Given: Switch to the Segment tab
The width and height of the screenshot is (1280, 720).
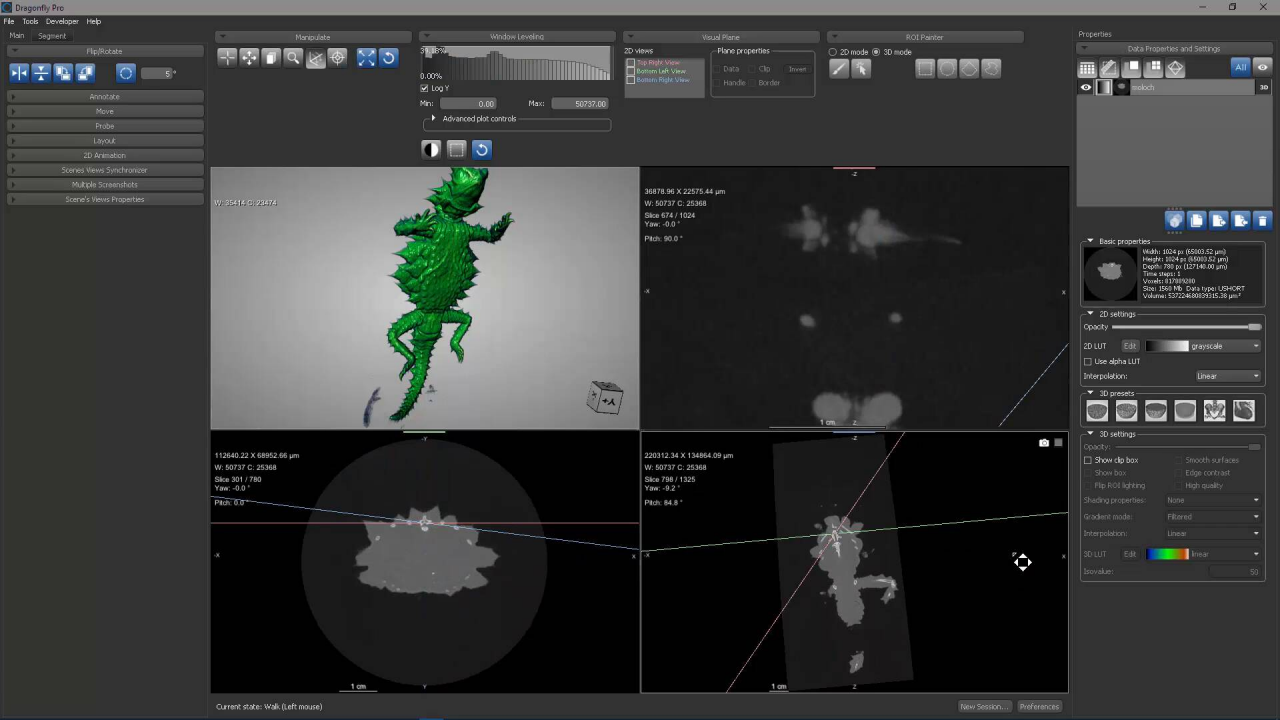Looking at the screenshot, I should [x=52, y=36].
